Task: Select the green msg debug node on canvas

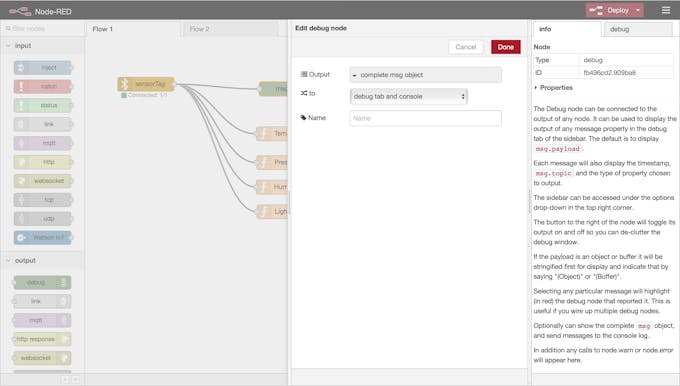Action: pos(273,89)
